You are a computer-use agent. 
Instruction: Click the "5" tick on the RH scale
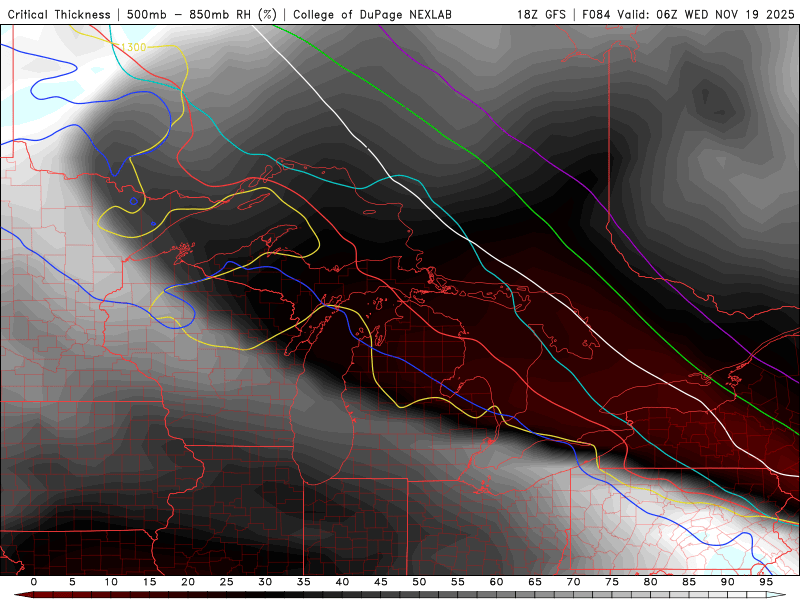(72, 582)
